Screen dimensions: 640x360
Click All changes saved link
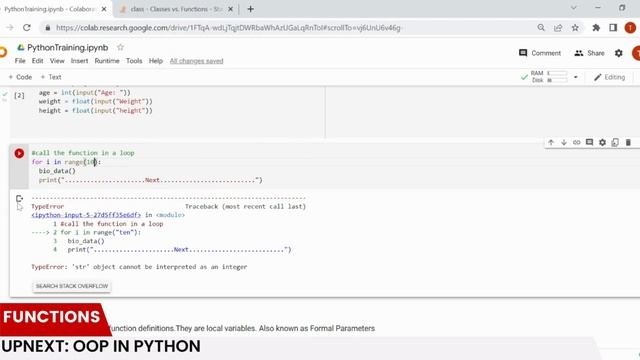point(196,61)
